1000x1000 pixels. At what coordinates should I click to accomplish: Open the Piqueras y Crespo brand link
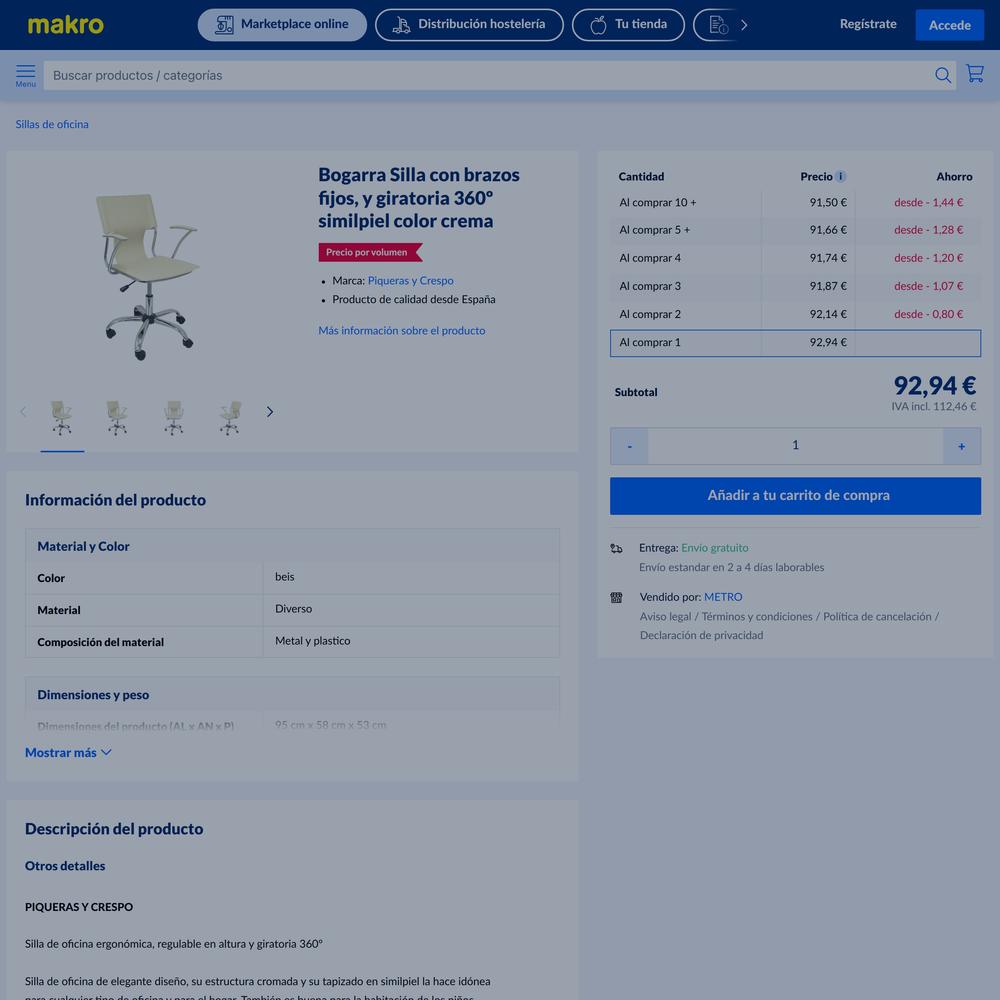pyautogui.click(x=411, y=281)
